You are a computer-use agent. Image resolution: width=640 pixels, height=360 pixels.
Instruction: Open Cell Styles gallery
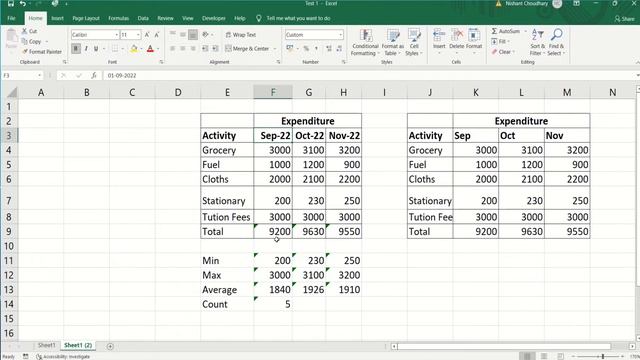[x=414, y=42]
